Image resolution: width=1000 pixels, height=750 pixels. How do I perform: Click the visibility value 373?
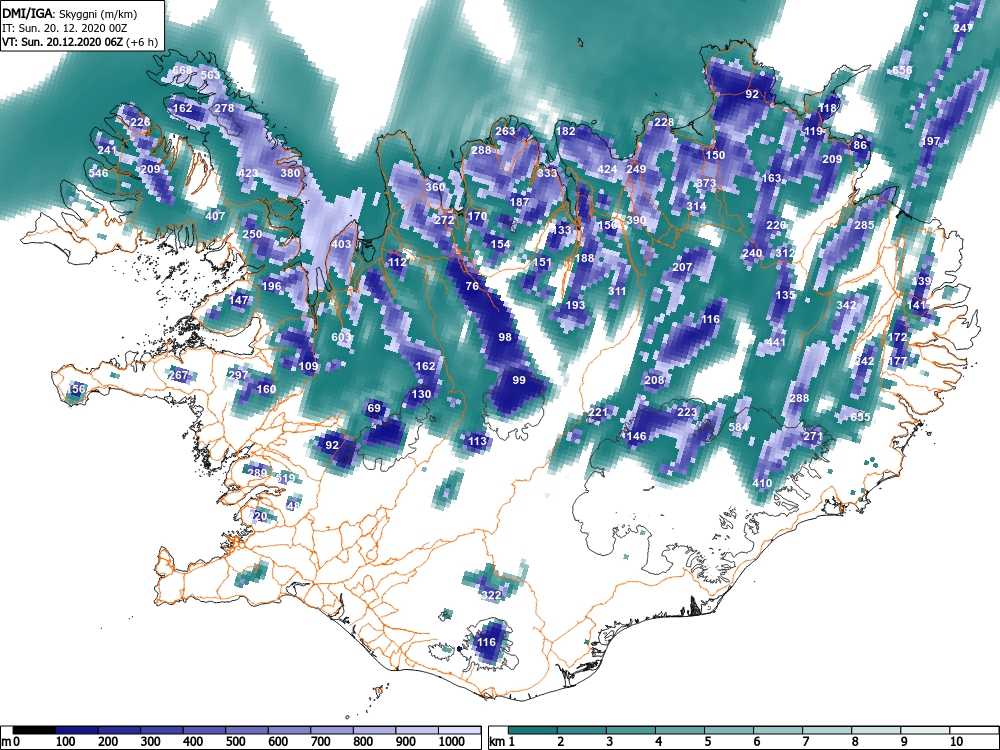pyautogui.click(x=706, y=183)
